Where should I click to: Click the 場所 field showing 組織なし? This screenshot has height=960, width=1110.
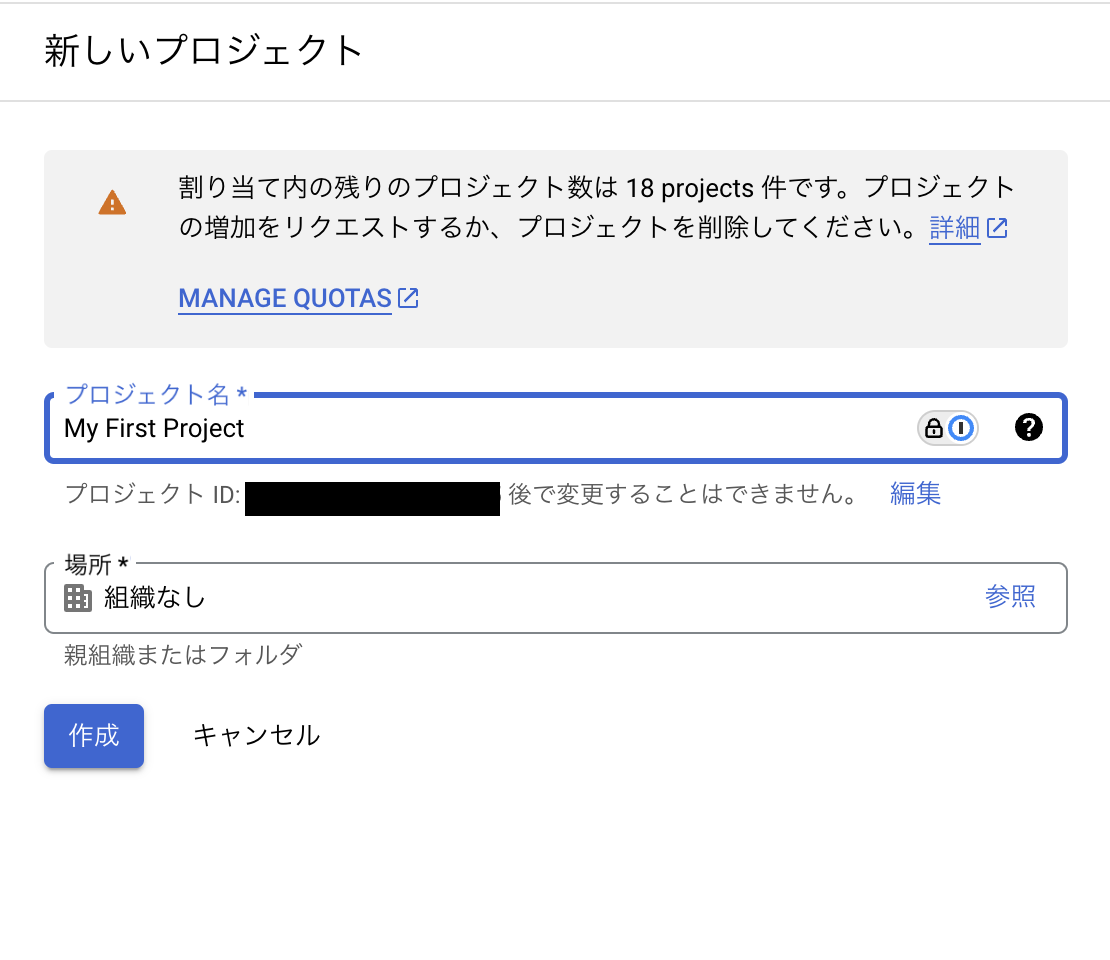(400, 597)
